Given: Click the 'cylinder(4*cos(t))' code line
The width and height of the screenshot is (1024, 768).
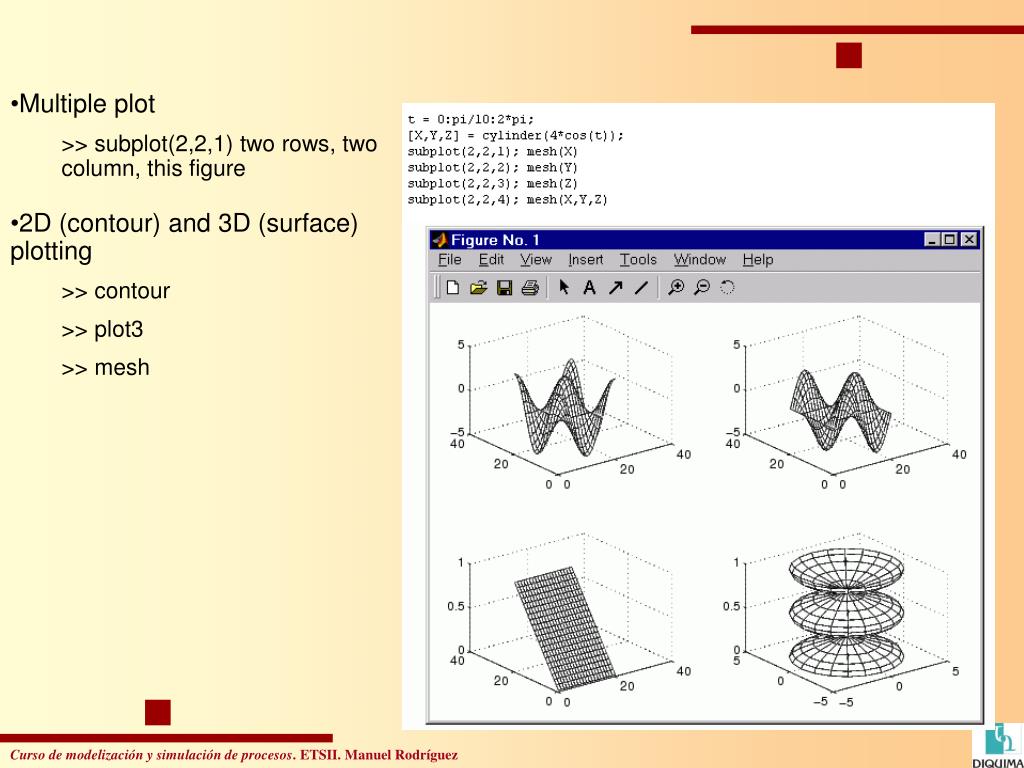Looking at the screenshot, I should click(516, 136).
